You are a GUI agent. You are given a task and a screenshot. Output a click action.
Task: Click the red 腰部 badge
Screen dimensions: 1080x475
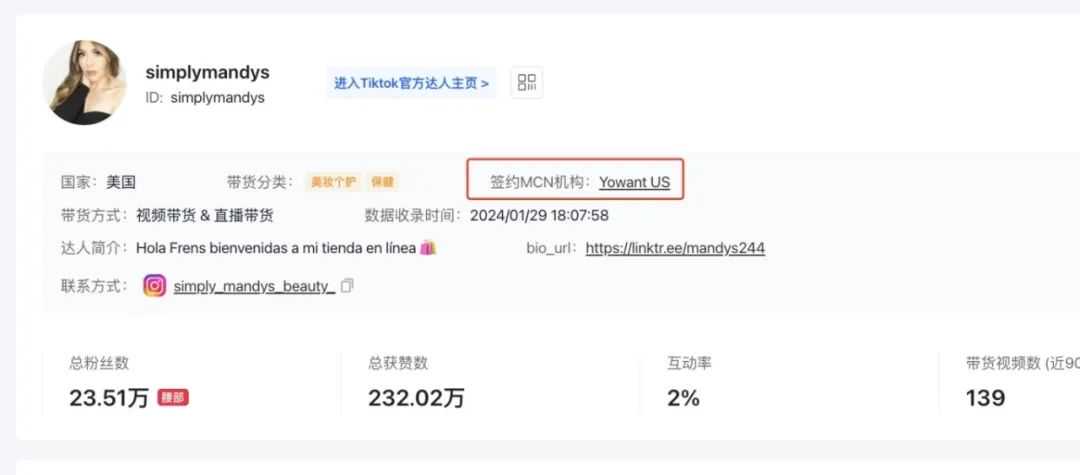[173, 398]
